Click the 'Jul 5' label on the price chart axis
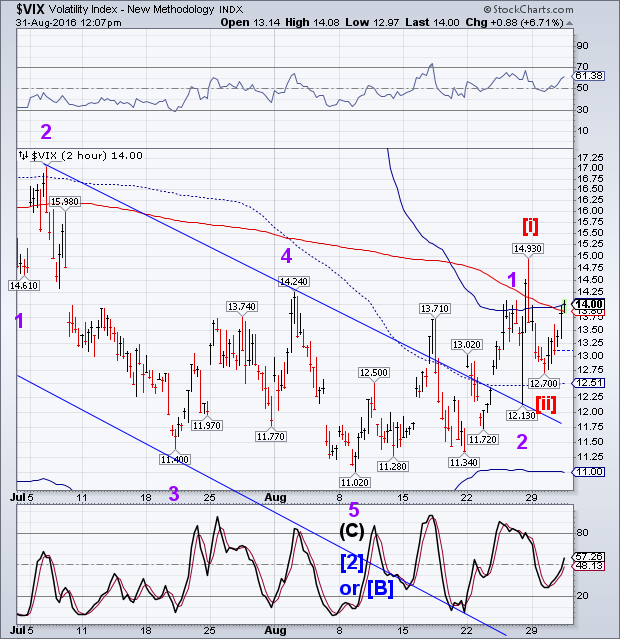This screenshot has width=620, height=639. pos(22,498)
